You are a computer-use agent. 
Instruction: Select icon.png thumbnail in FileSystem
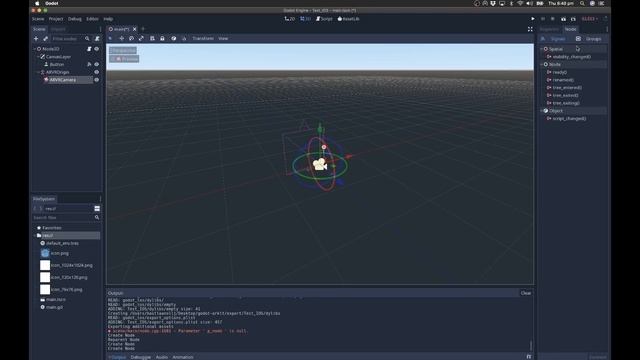(45, 253)
